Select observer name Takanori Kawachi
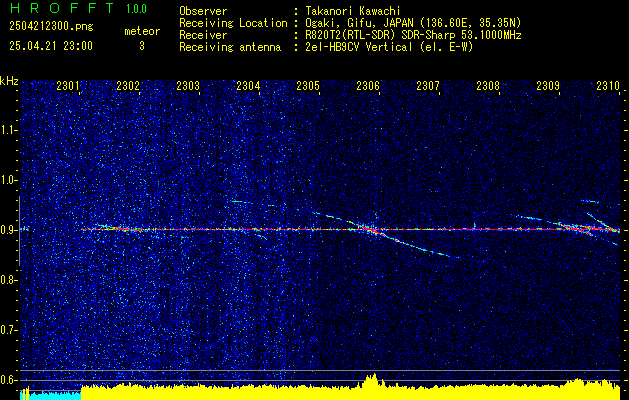The width and height of the screenshot is (629, 400). [353, 11]
